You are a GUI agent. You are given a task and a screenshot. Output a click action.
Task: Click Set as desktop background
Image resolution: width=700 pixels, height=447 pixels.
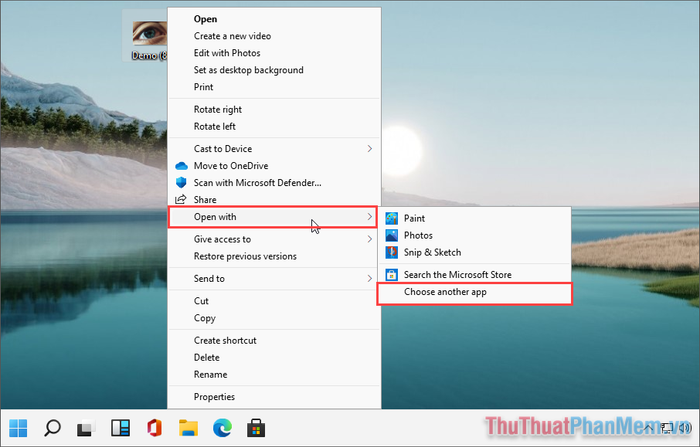coord(248,70)
